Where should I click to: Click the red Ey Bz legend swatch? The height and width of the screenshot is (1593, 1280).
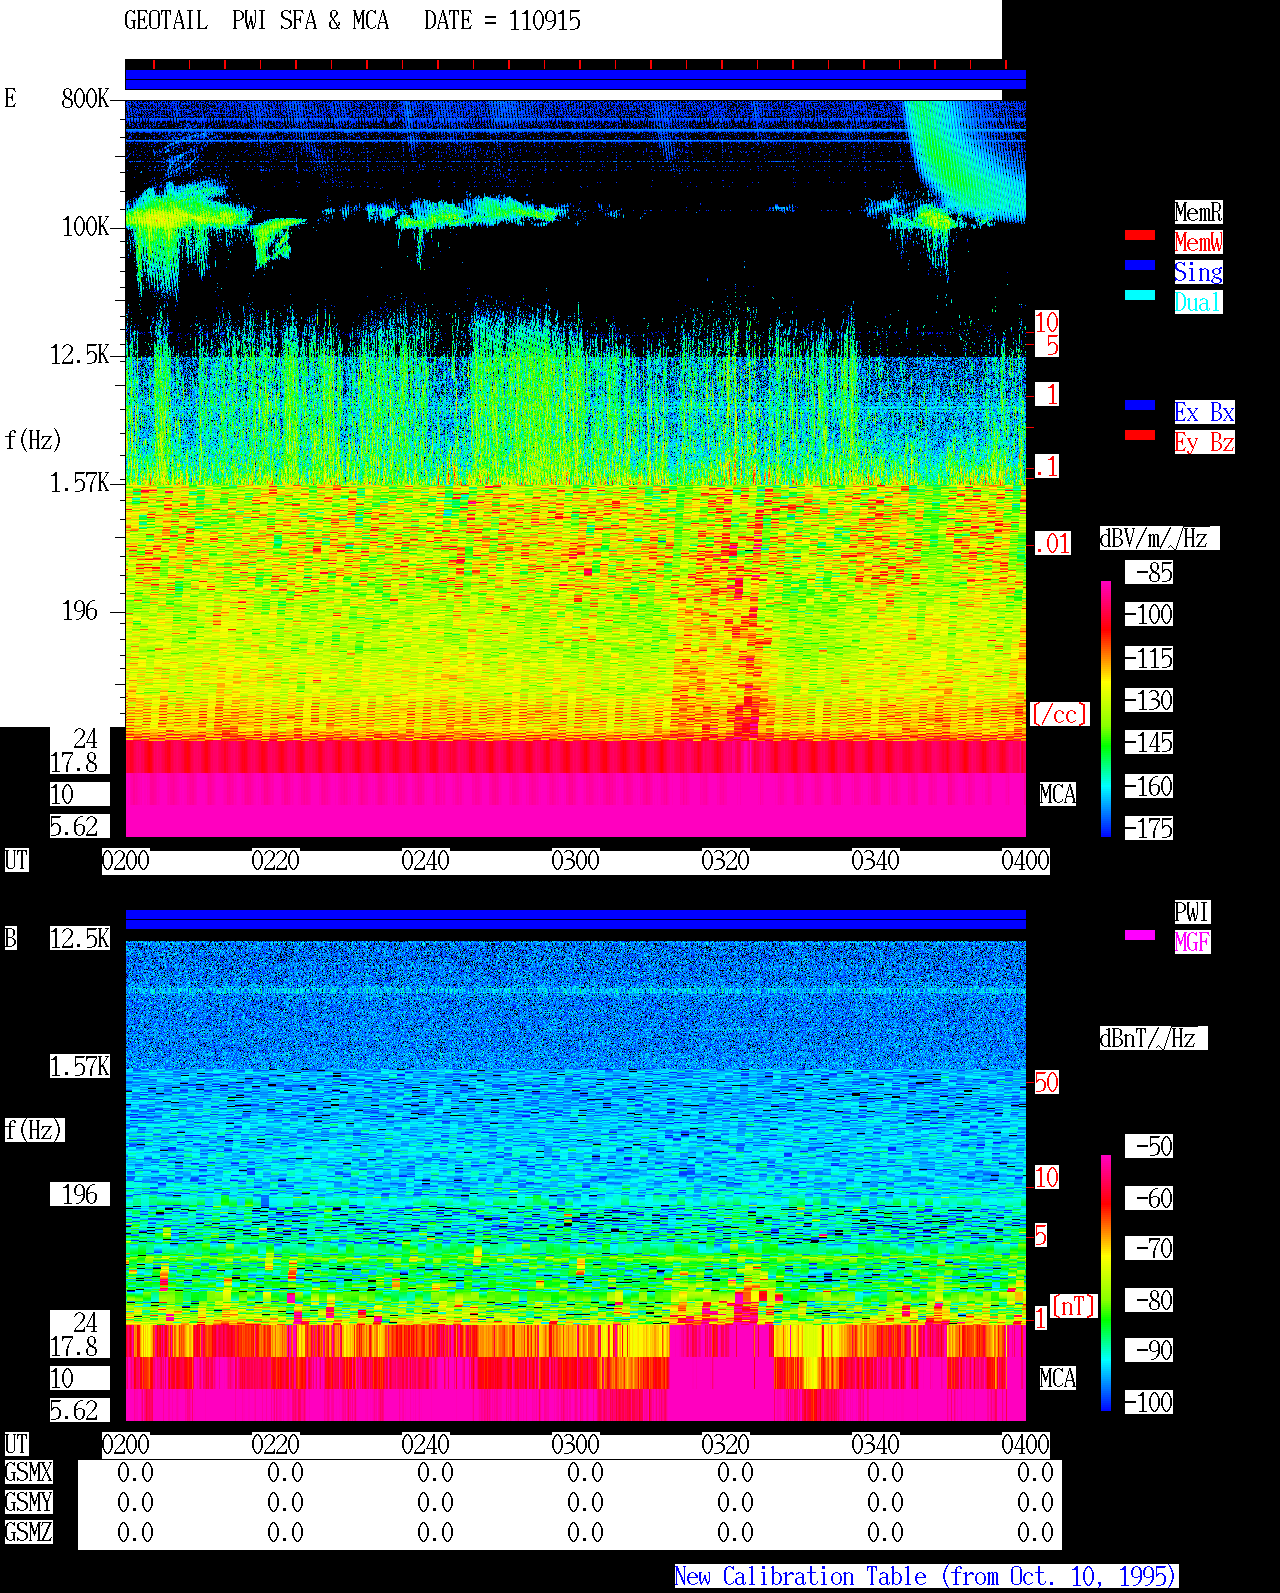1140,435
